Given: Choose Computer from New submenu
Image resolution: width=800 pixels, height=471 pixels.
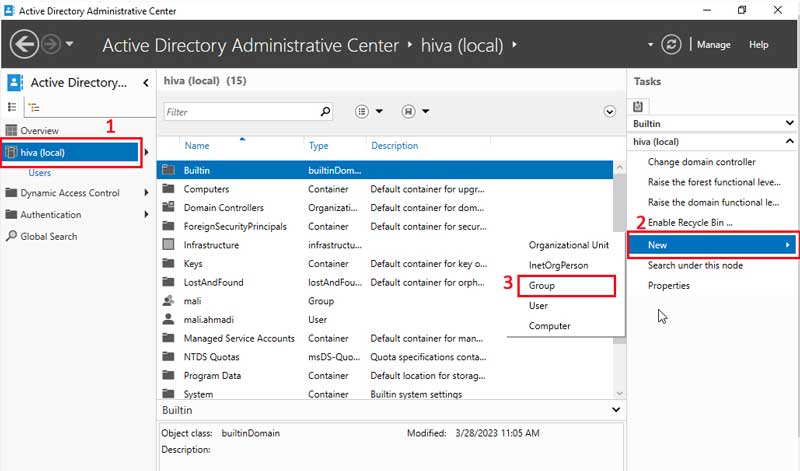Looking at the screenshot, I should (549, 326).
